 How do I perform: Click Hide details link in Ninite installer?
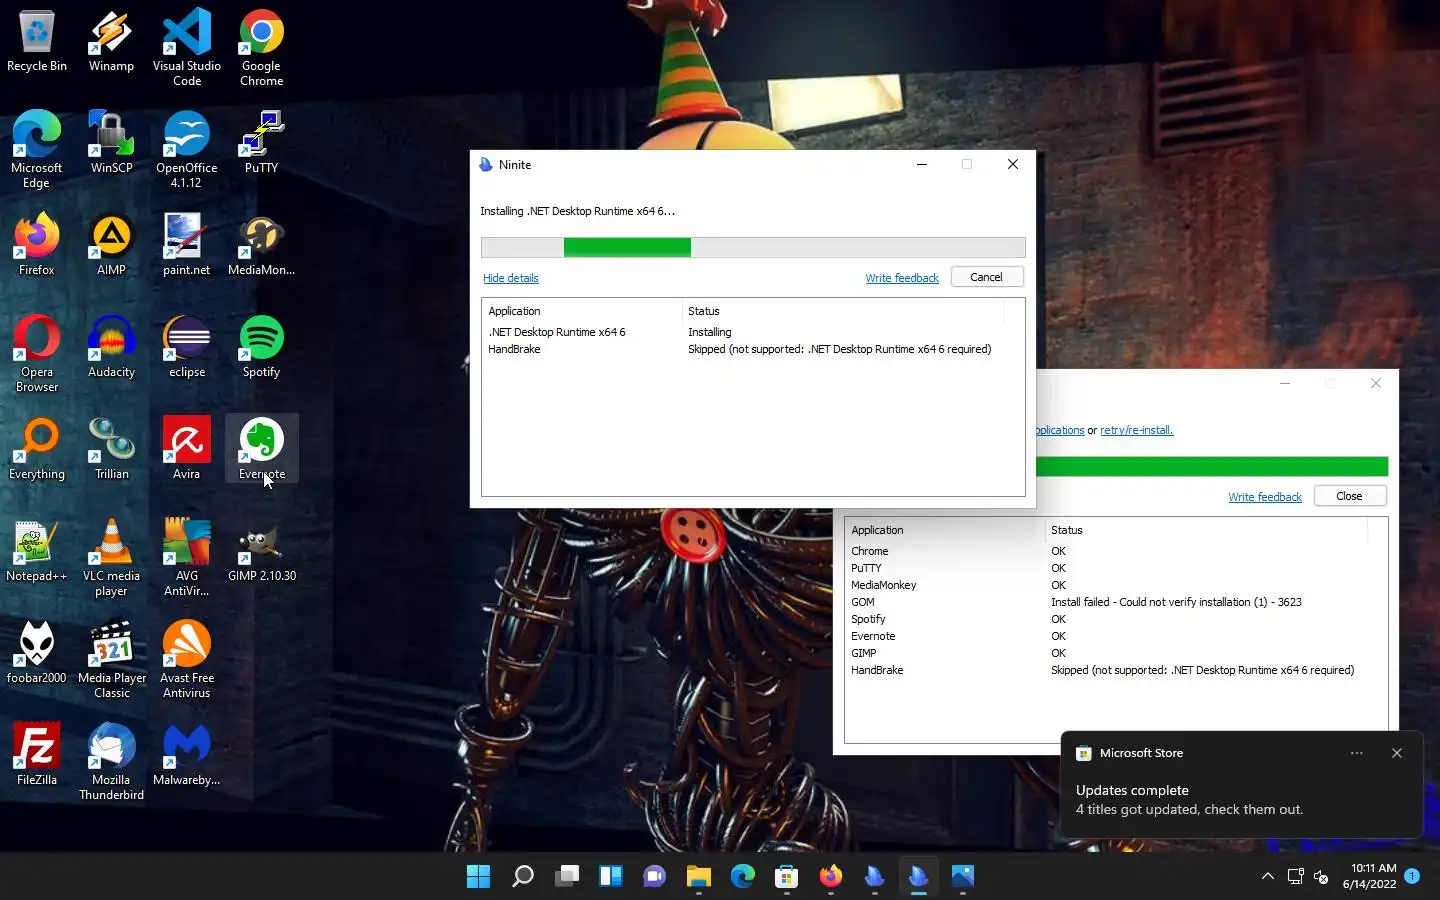click(x=511, y=278)
